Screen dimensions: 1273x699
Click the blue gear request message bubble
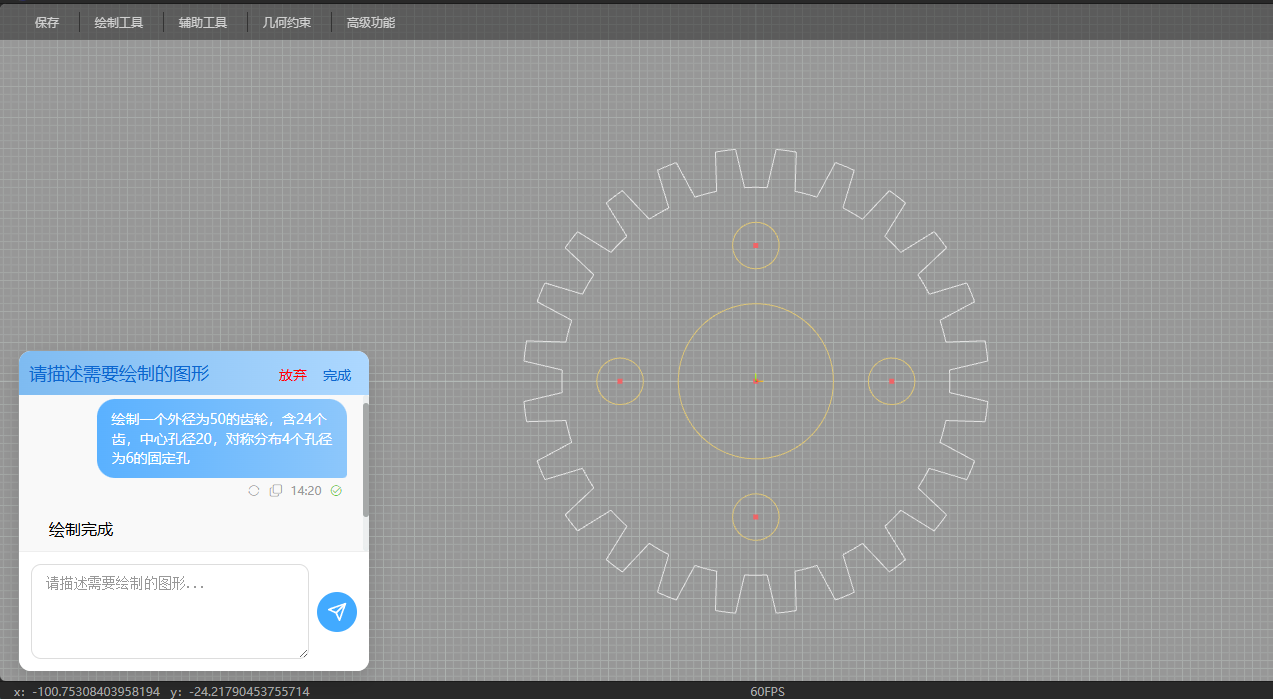click(222, 438)
